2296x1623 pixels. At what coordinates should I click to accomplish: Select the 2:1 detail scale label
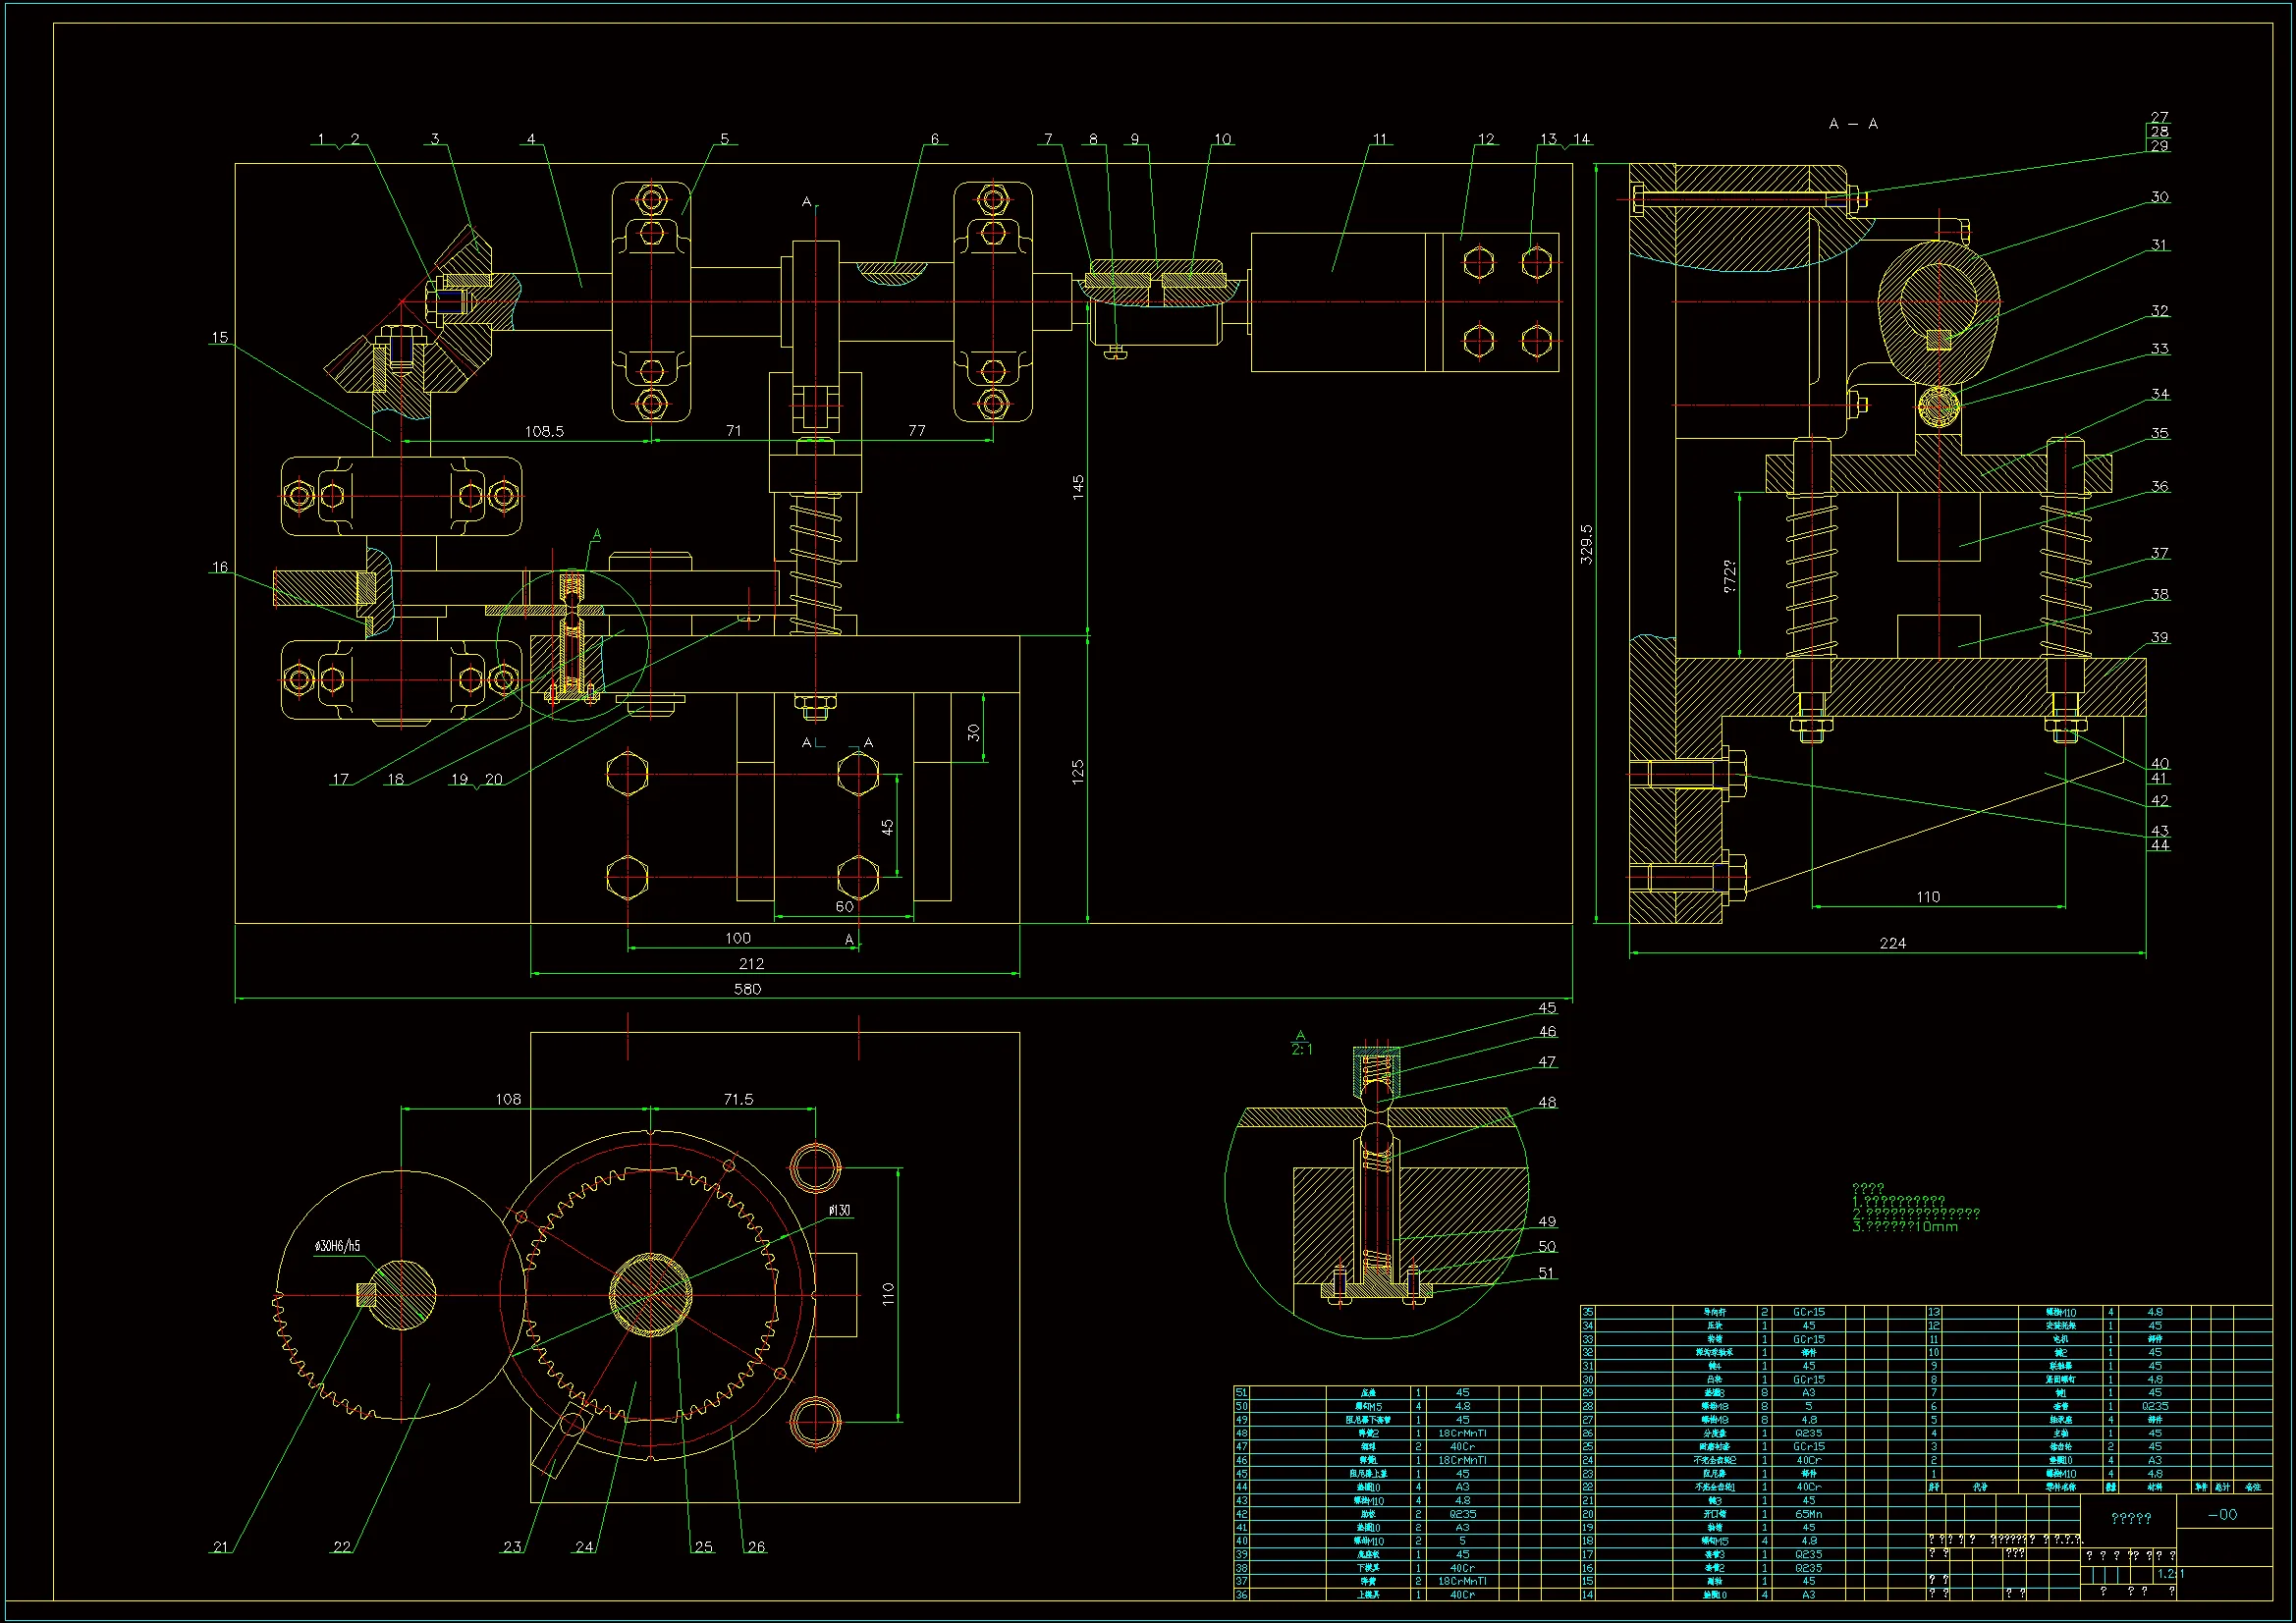click(x=1301, y=1049)
